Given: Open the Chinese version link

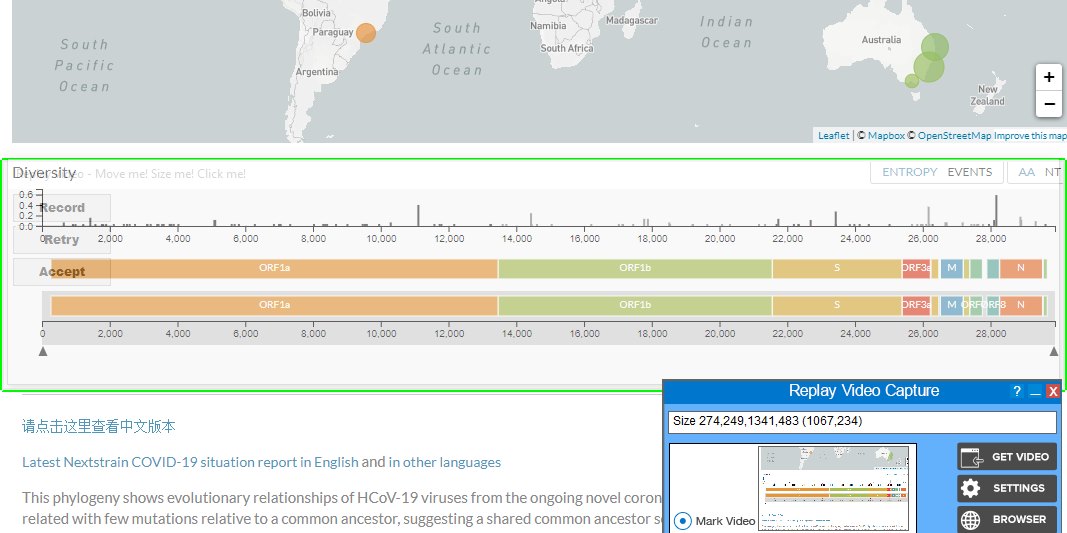Looking at the screenshot, I should click(x=99, y=426).
